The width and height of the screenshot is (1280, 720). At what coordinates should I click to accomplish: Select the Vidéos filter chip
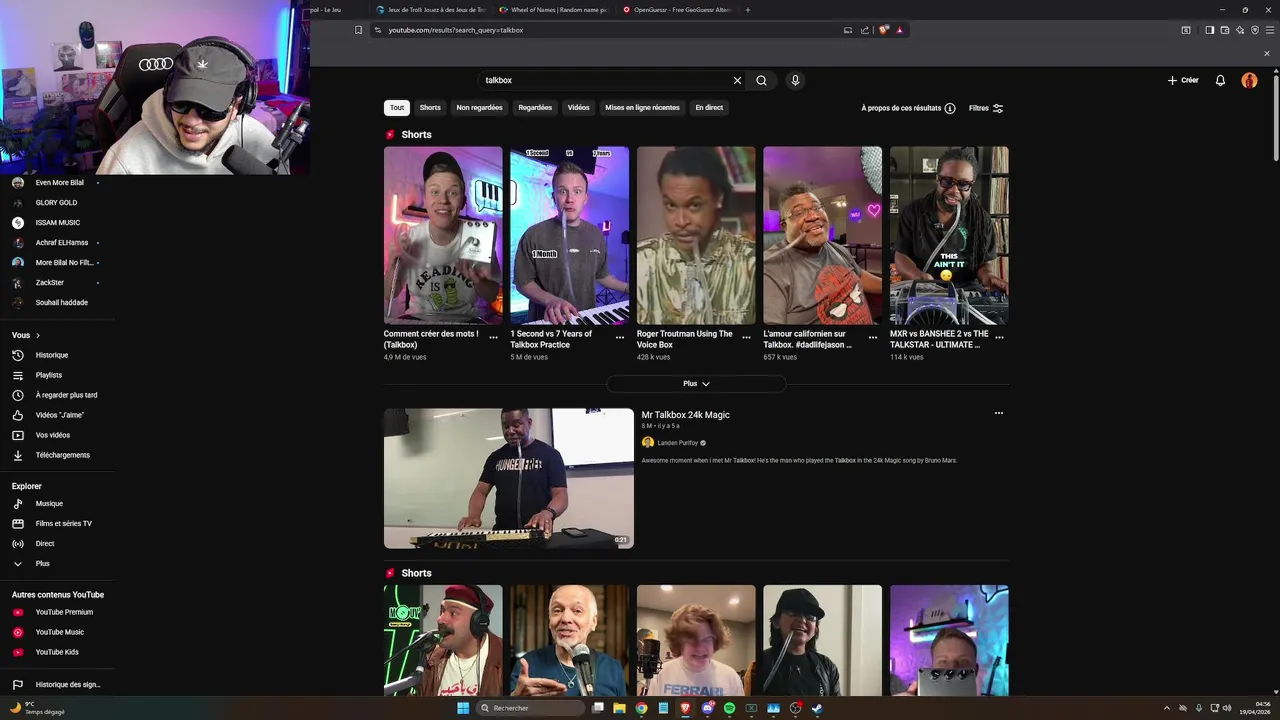click(x=579, y=108)
